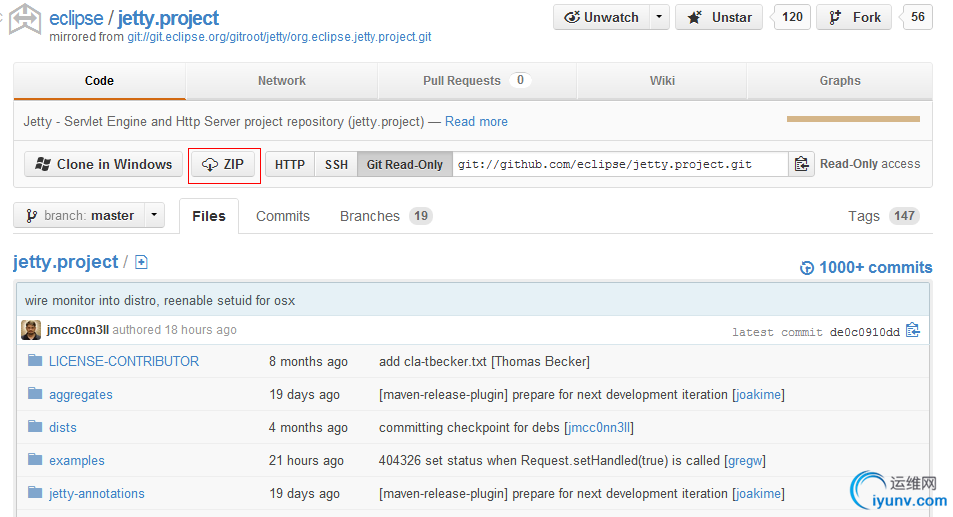Open the 'wire monitor into distro' commit message
Screen dimensions: 953x517
tap(160, 301)
